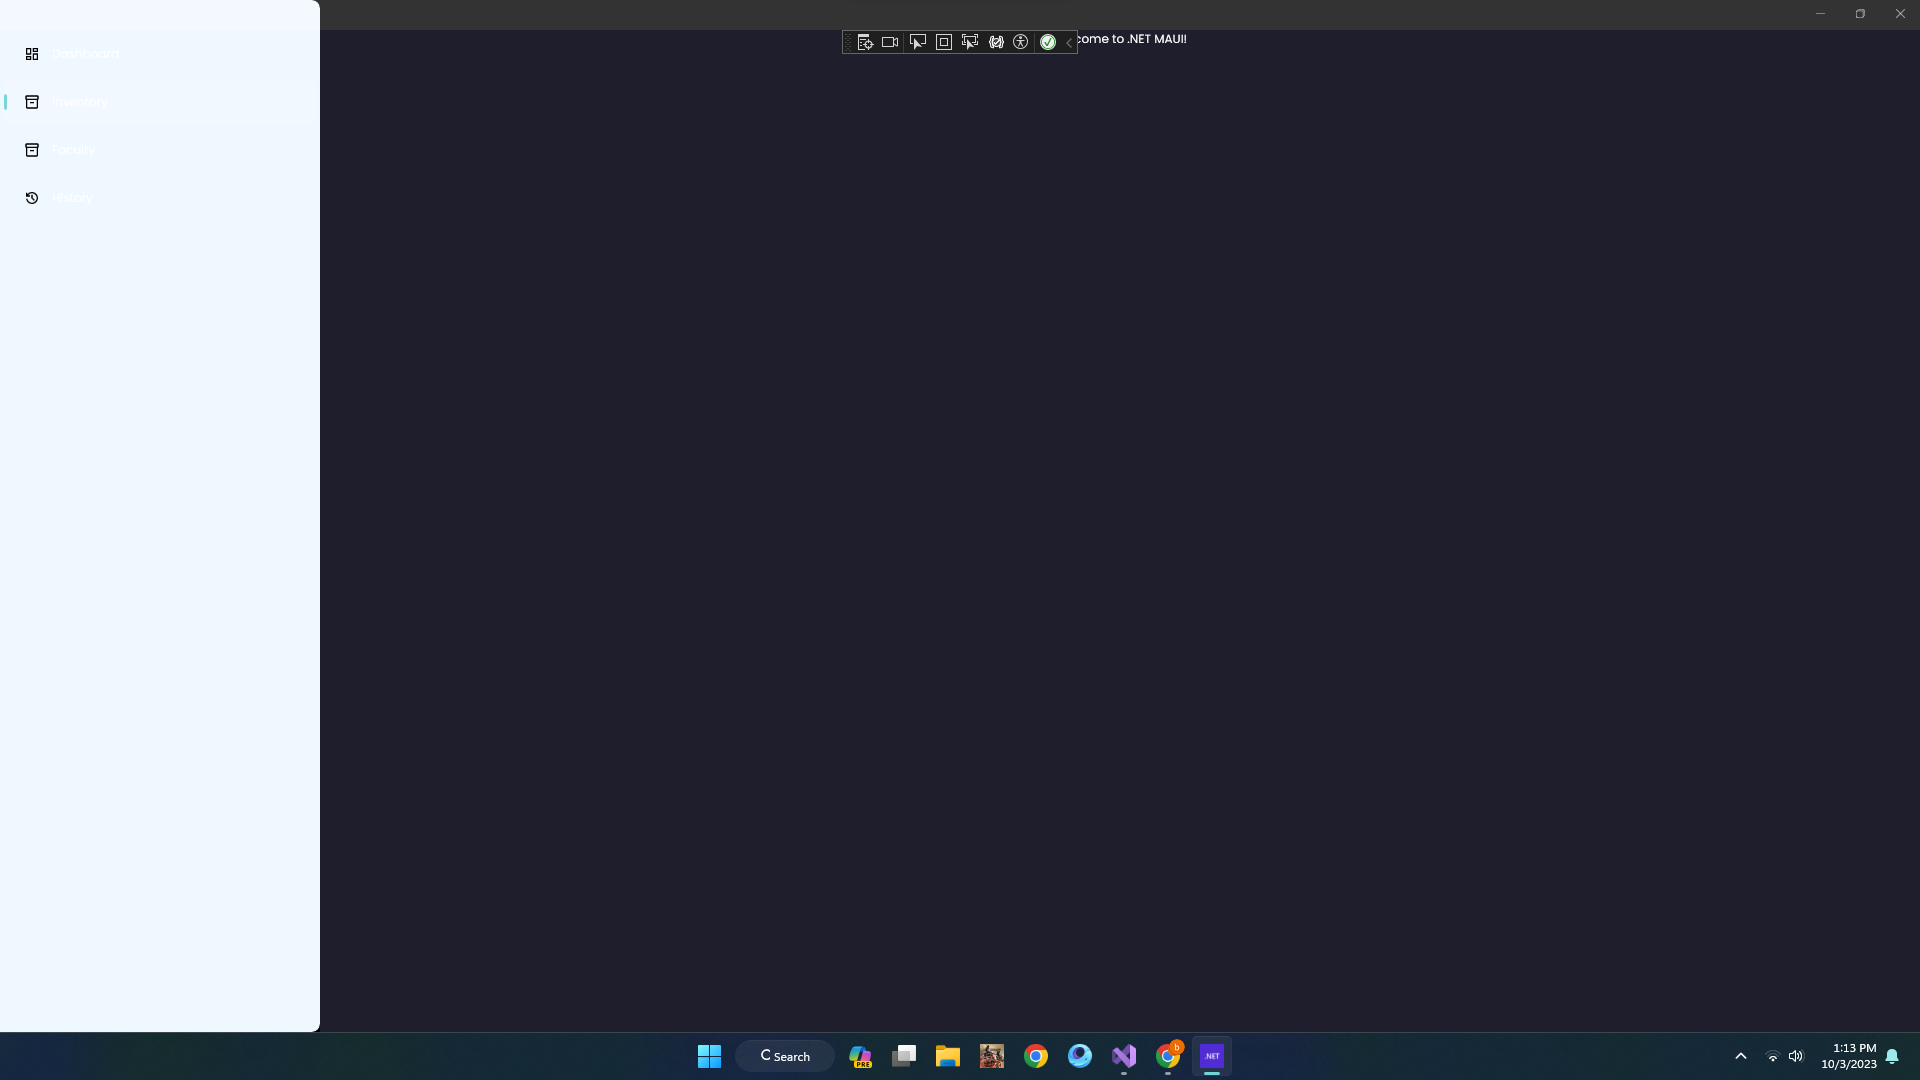Image resolution: width=1920 pixels, height=1080 pixels.
Task: Expand the hidden icons in the system tray
Action: pyautogui.click(x=1740, y=1055)
